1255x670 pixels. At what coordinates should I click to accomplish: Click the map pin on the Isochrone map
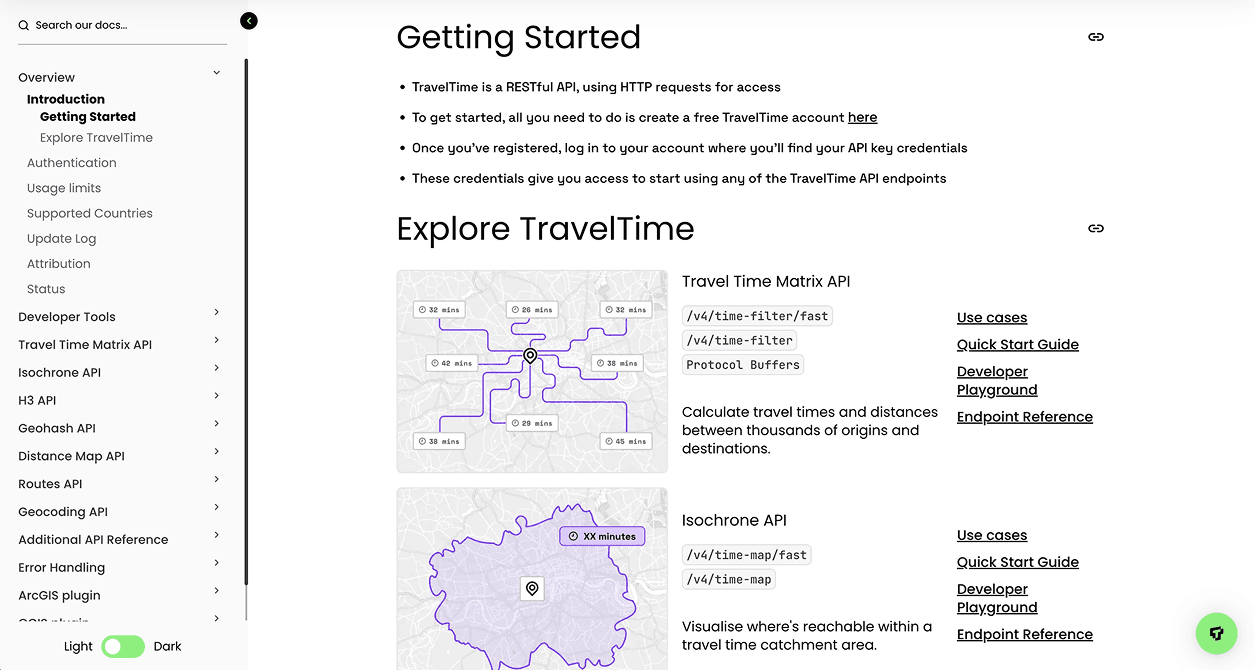click(532, 589)
